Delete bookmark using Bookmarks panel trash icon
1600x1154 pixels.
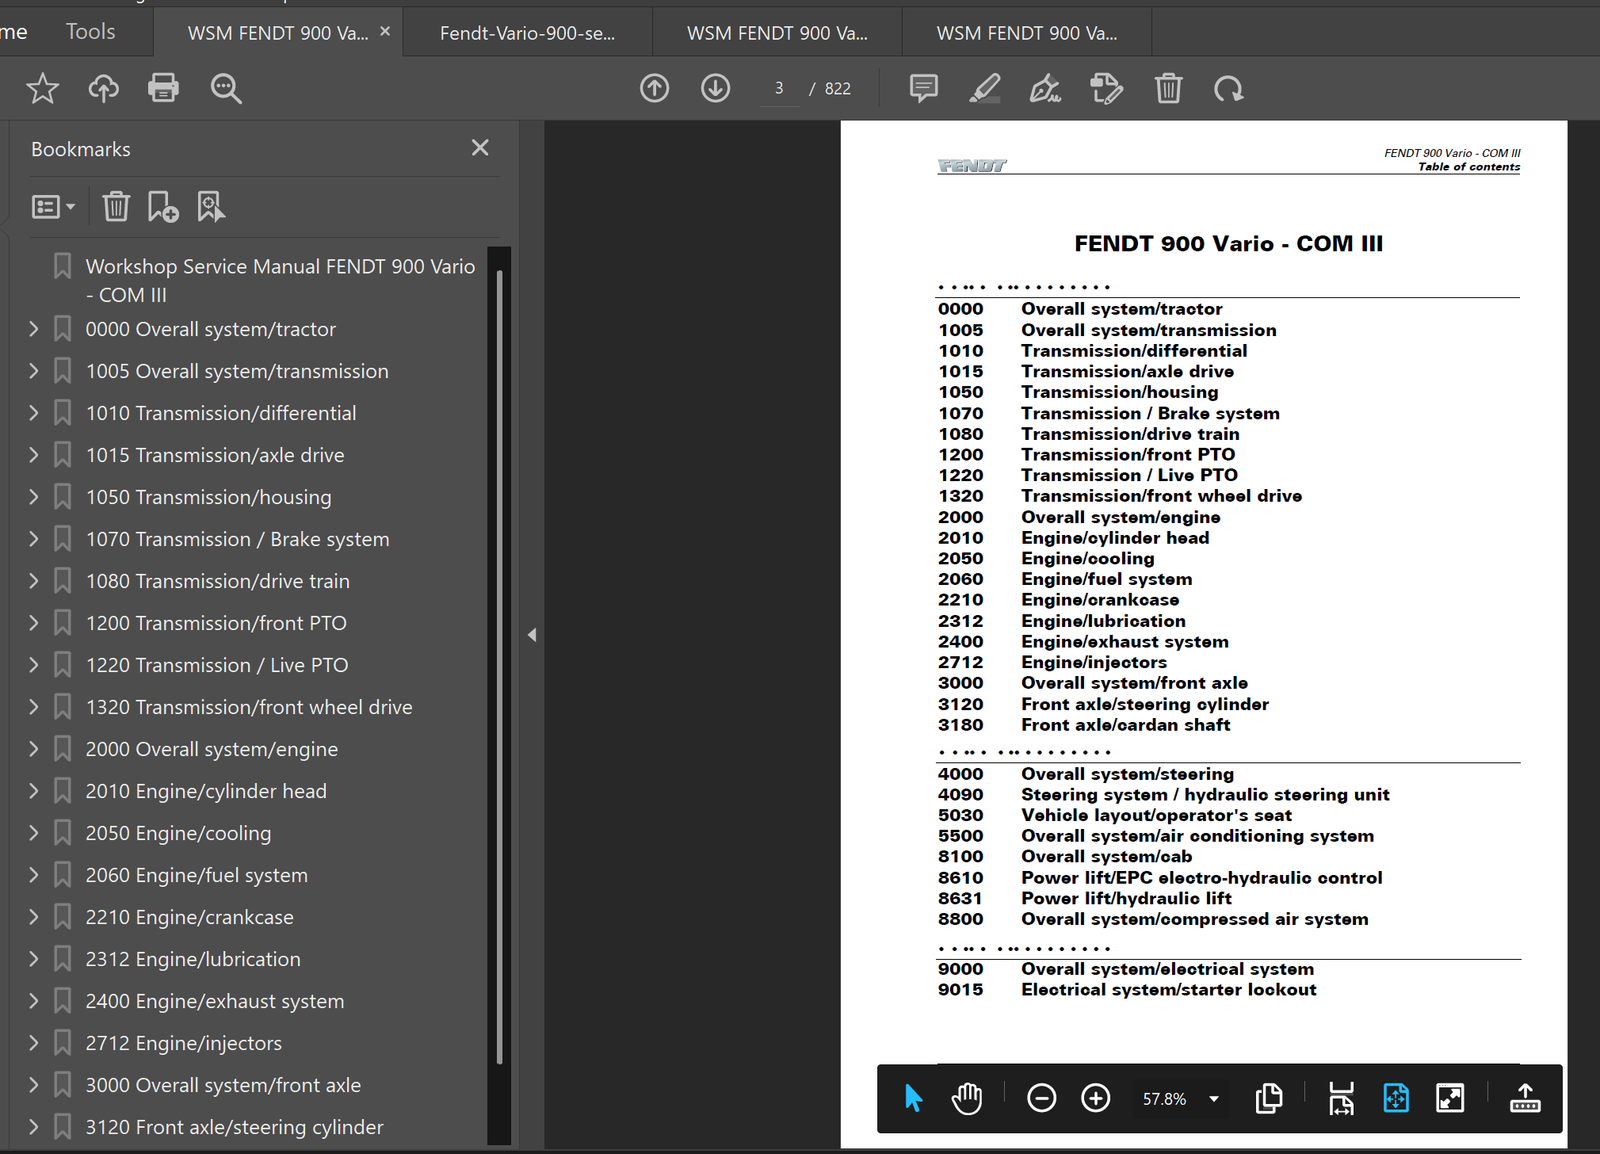116,206
